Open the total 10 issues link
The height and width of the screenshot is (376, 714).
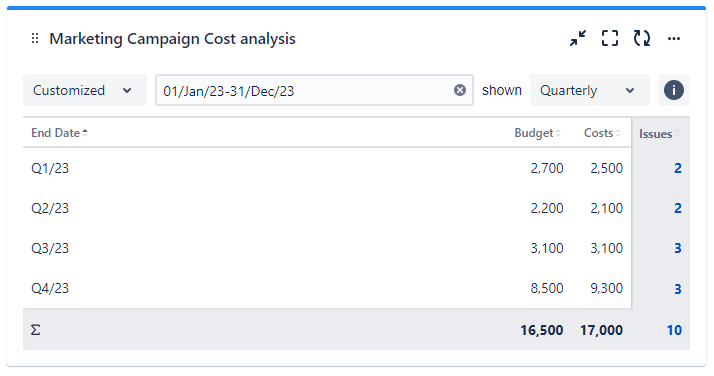click(x=674, y=330)
